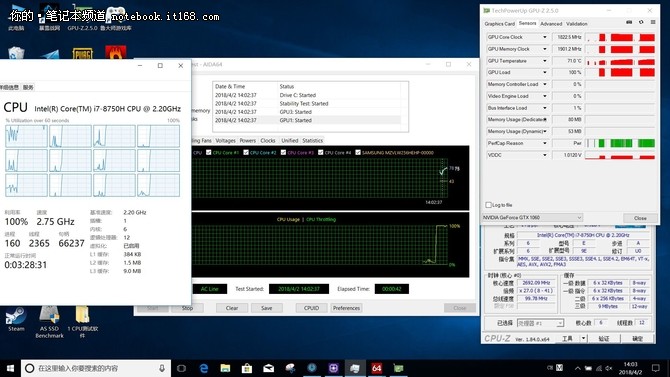Viewport: 670px width, 377px height.
Task: Open the game controller desktop icon
Action: [115, 18]
